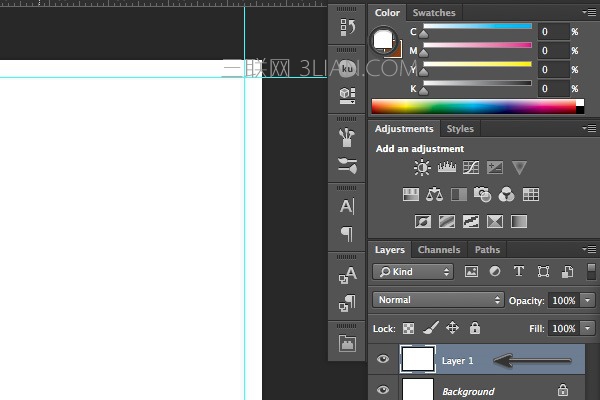Open the Character Styles panel icon

[x=347, y=275]
